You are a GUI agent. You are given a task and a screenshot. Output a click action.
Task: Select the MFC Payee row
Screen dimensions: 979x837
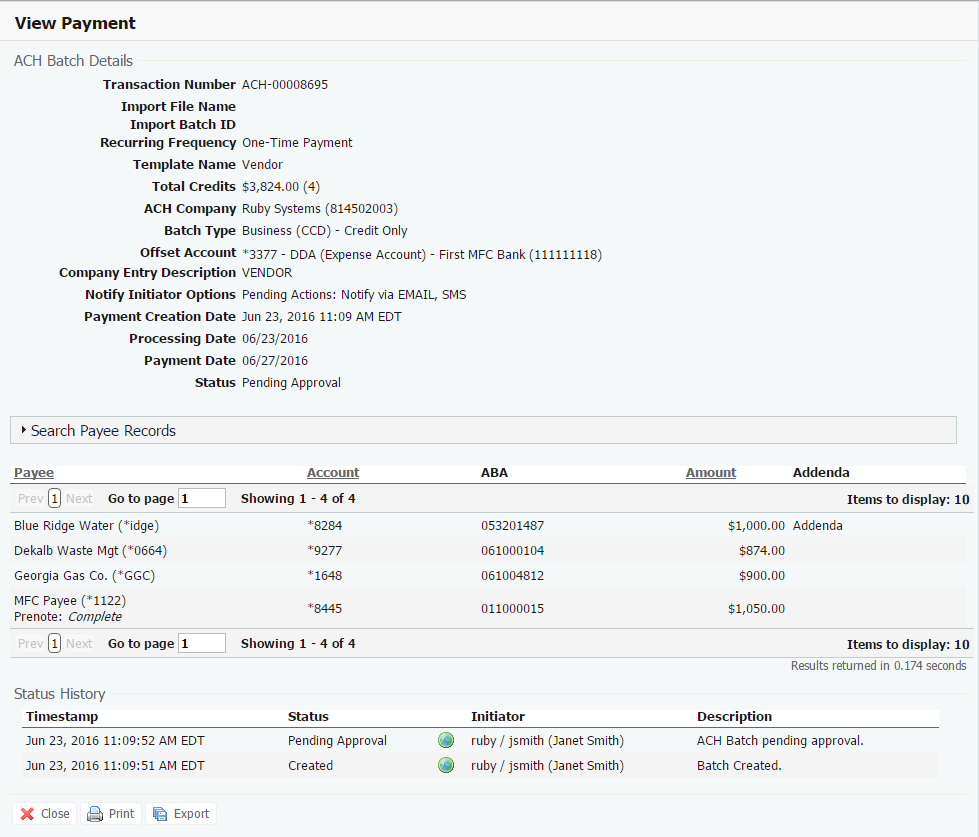click(x=70, y=601)
